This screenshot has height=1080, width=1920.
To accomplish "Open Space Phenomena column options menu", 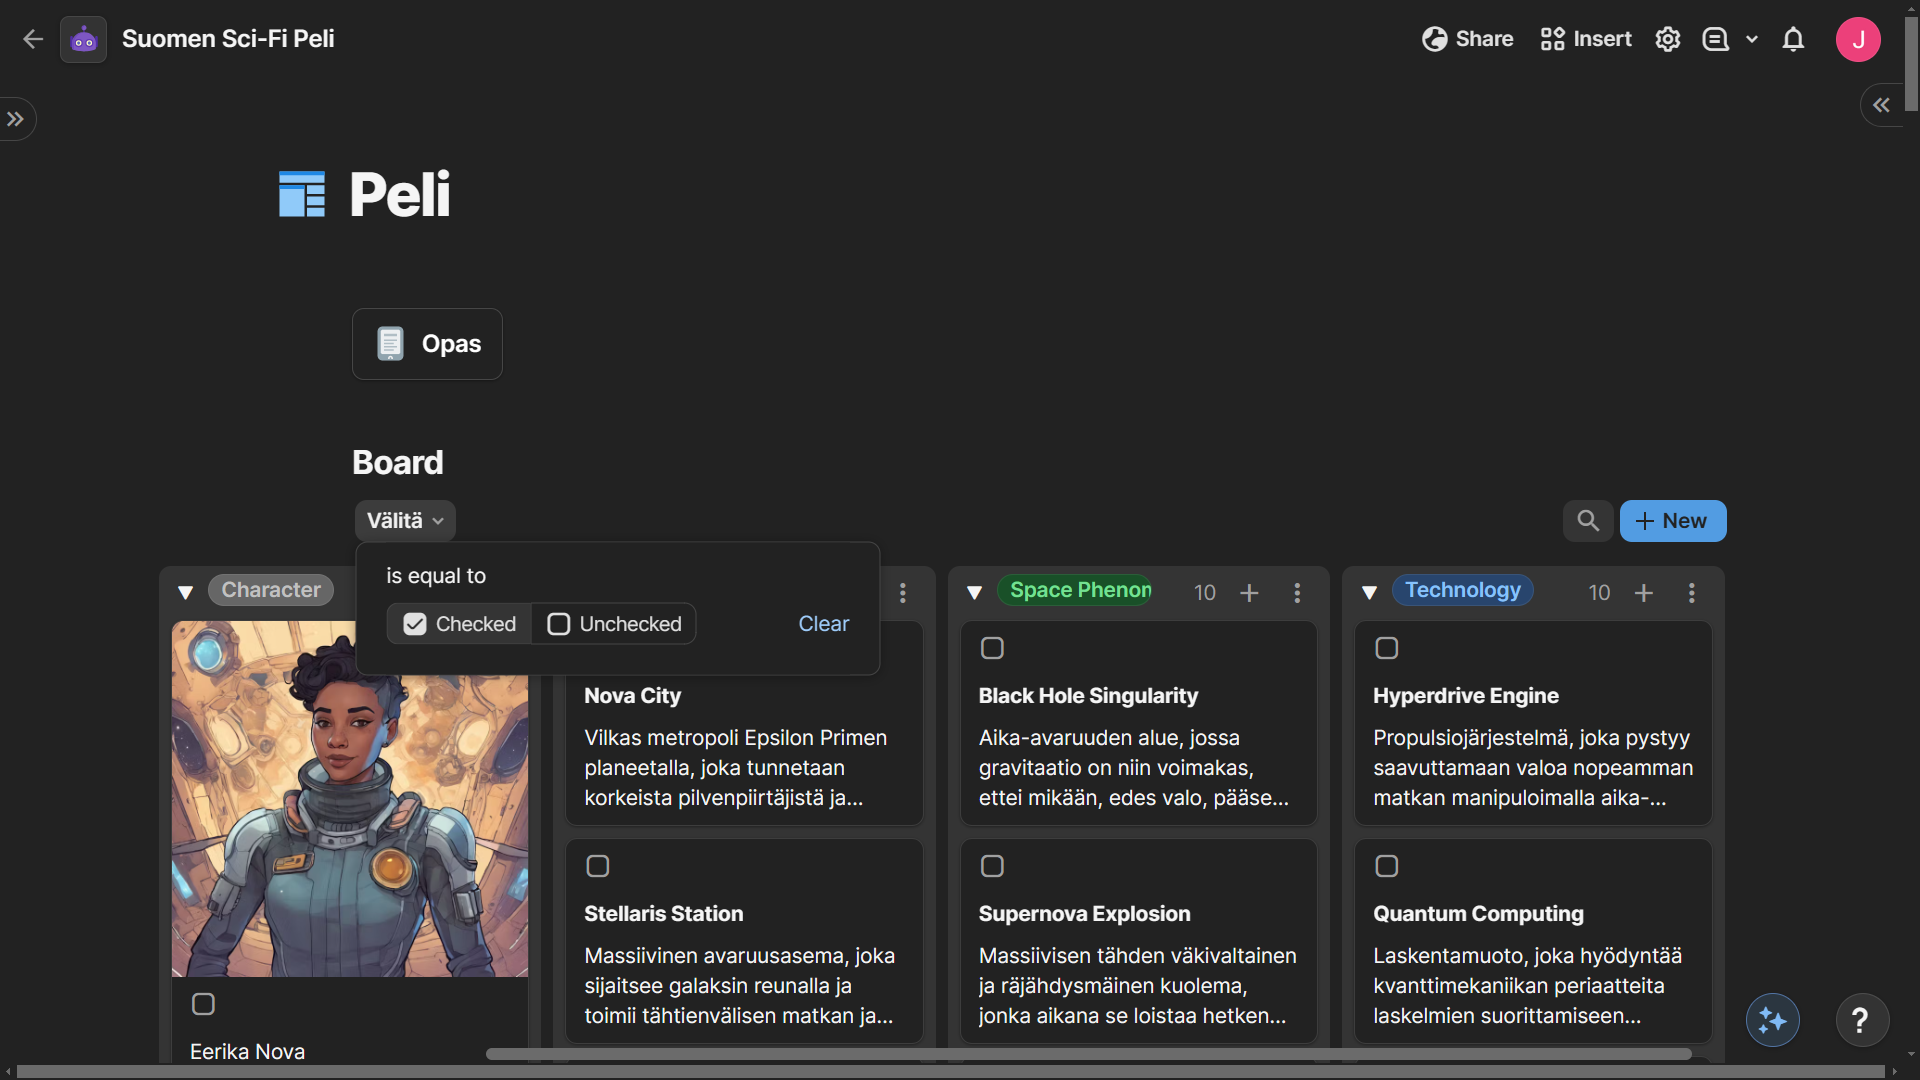I will coord(1297,593).
